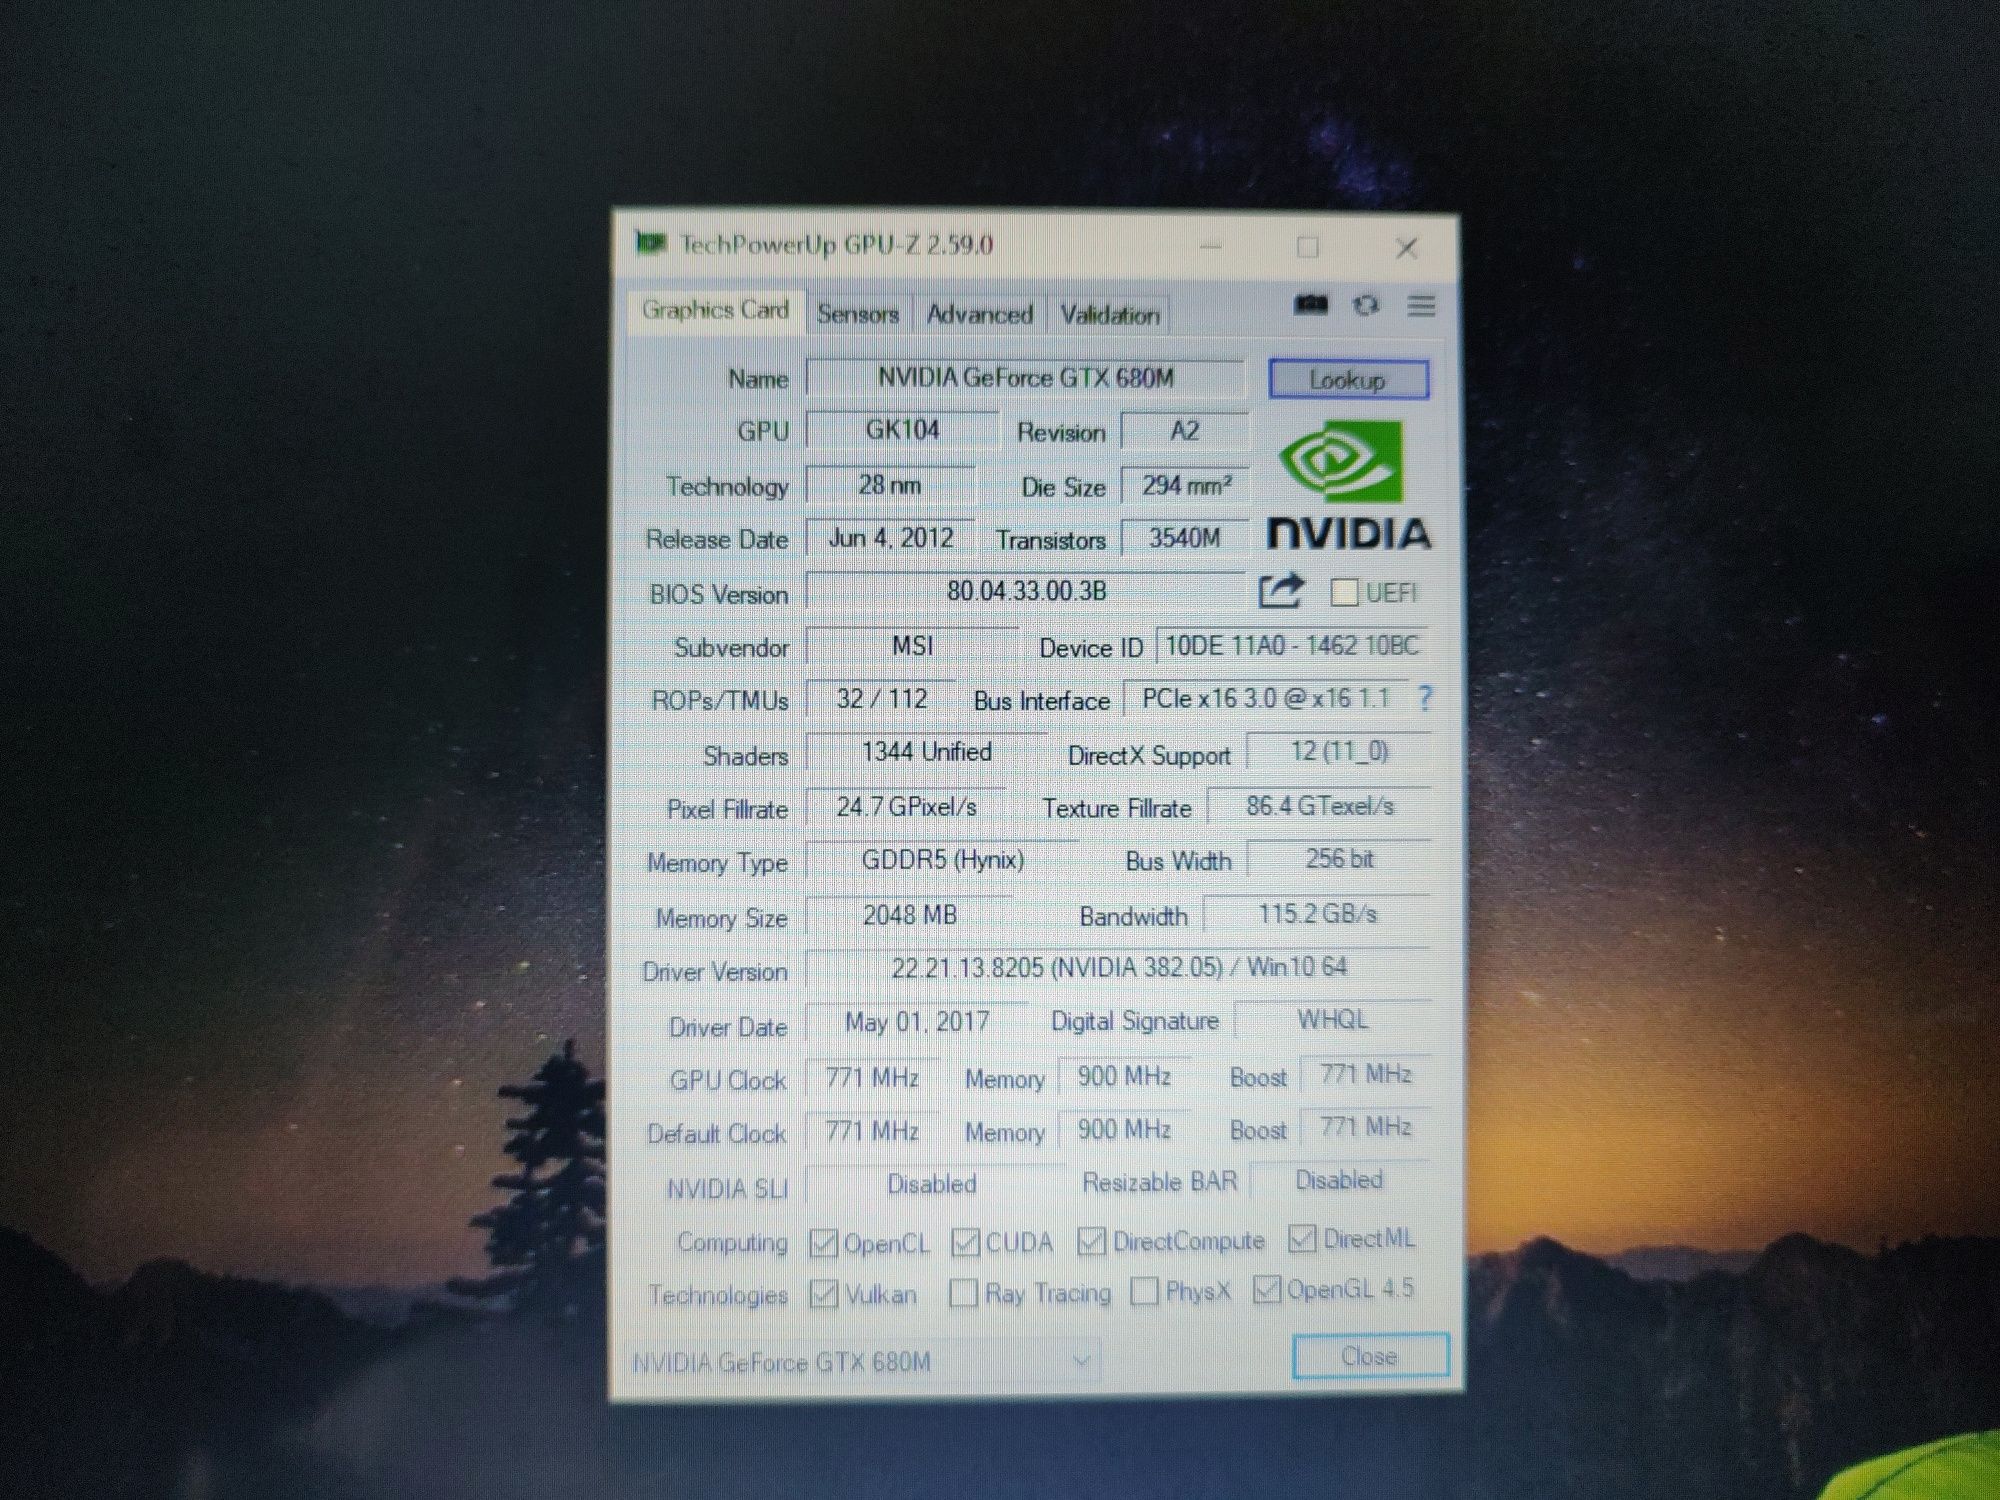Click the Driver Date value May 01, 2017
The height and width of the screenshot is (1500, 2000).
click(x=916, y=1022)
